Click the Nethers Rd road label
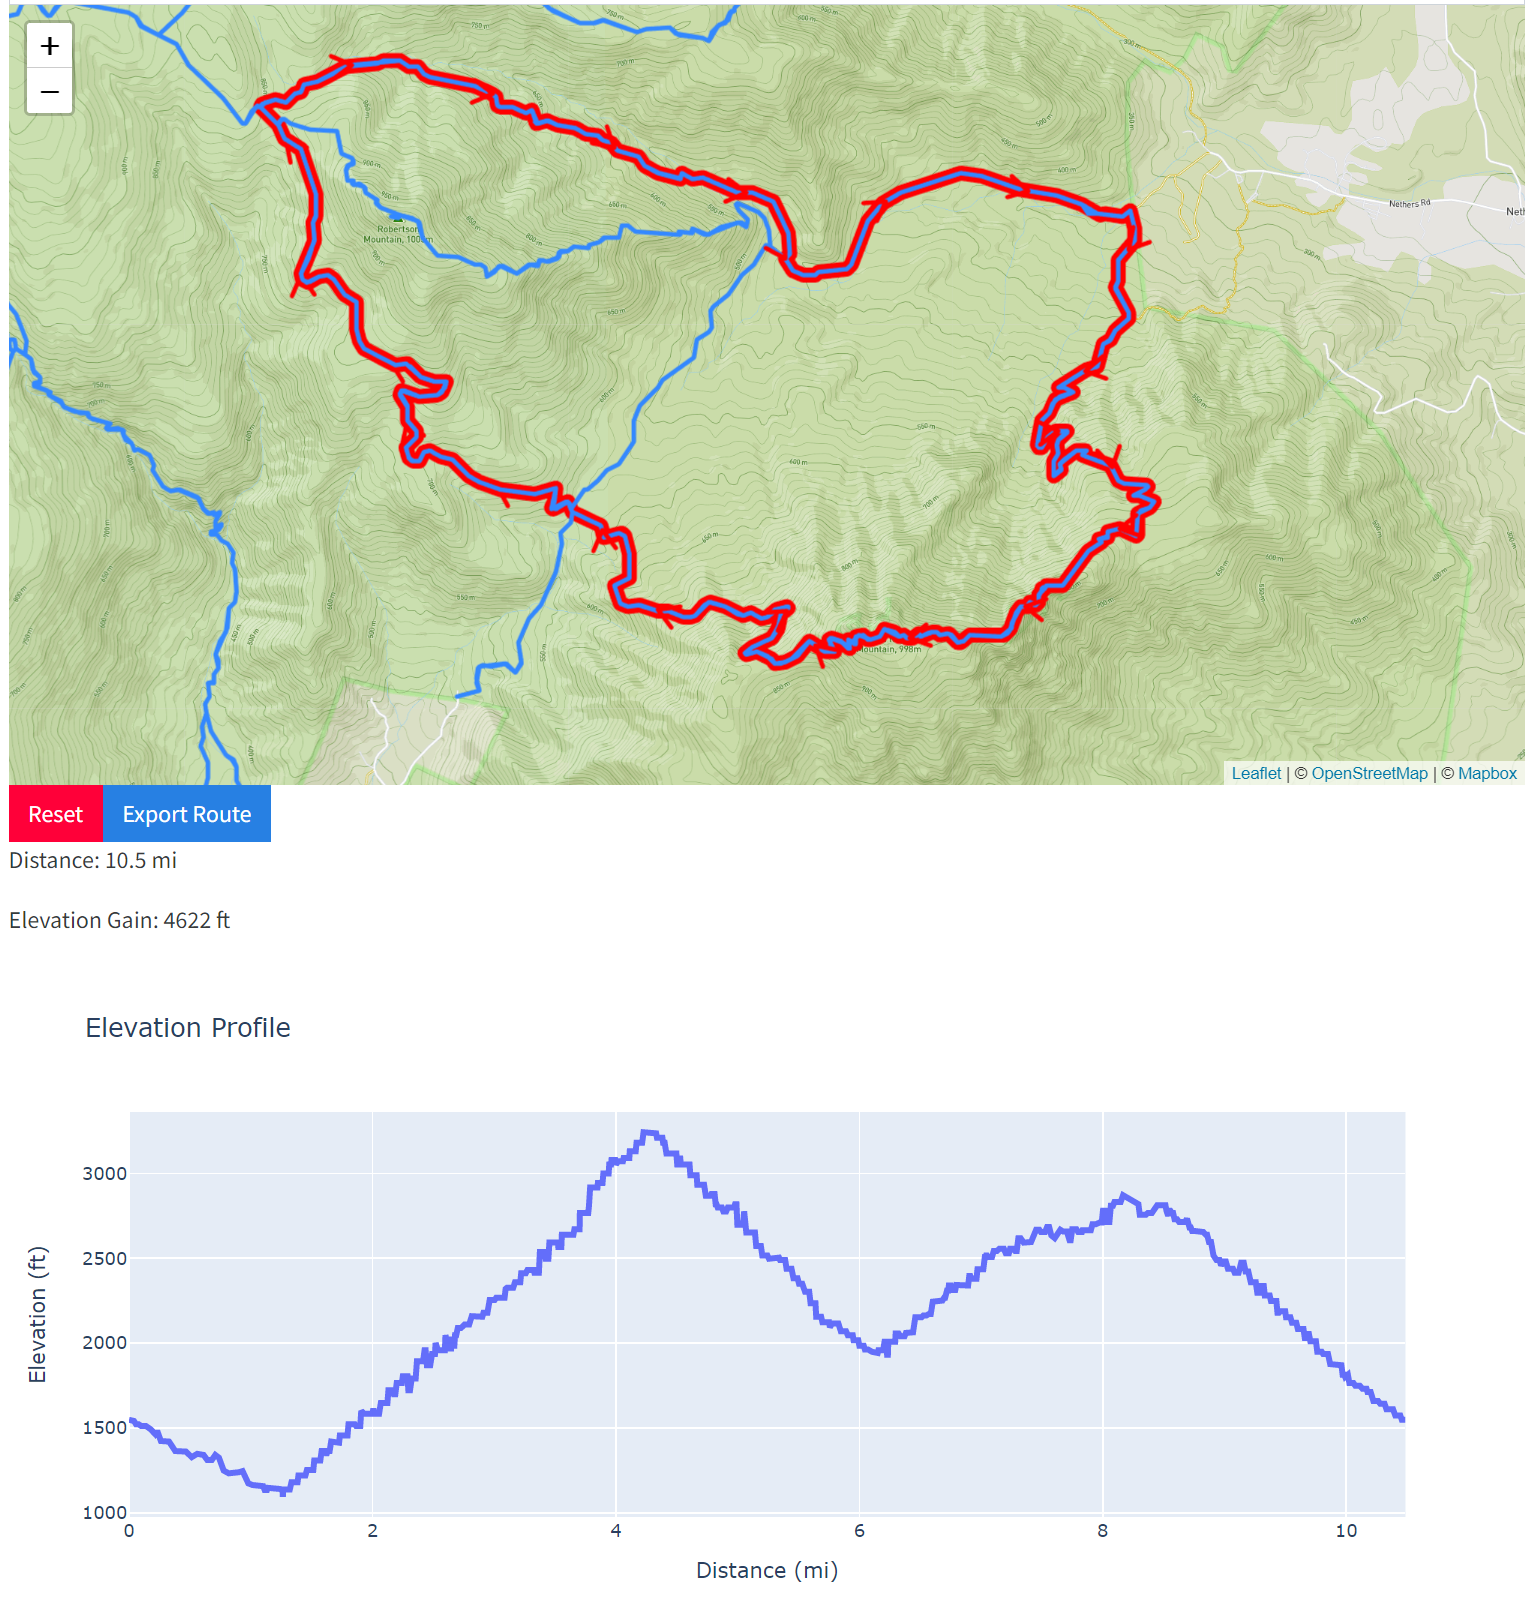The image size is (1533, 1605). pyautogui.click(x=1409, y=204)
